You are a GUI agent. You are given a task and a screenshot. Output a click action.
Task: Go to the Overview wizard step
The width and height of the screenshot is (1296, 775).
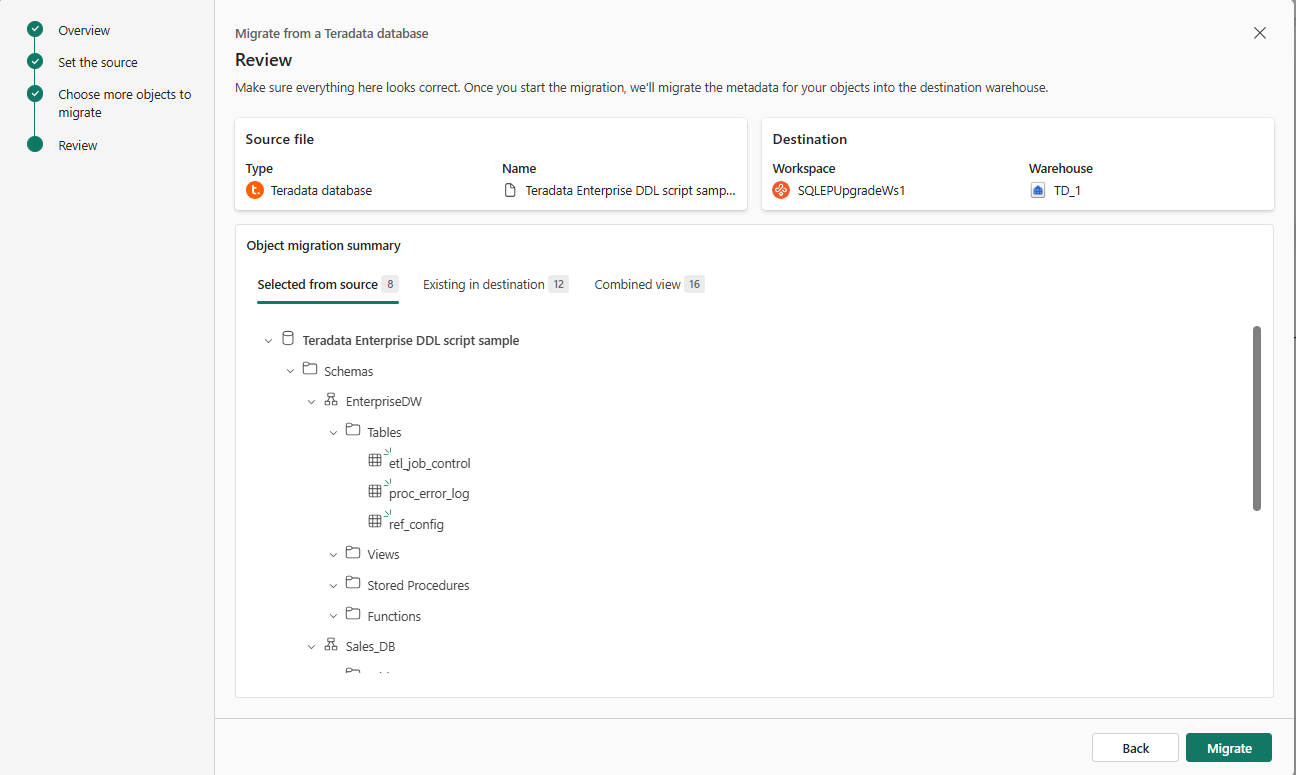pyautogui.click(x=84, y=31)
